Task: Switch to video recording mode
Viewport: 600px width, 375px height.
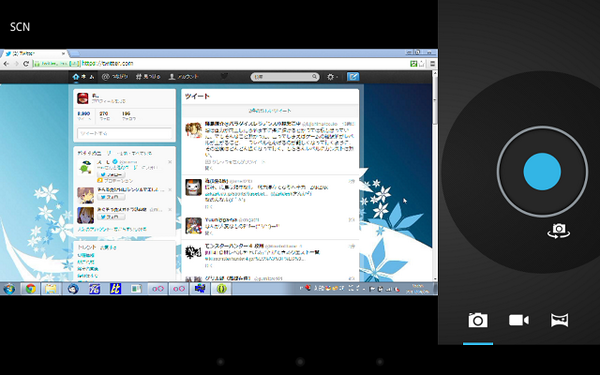Action: point(518,320)
